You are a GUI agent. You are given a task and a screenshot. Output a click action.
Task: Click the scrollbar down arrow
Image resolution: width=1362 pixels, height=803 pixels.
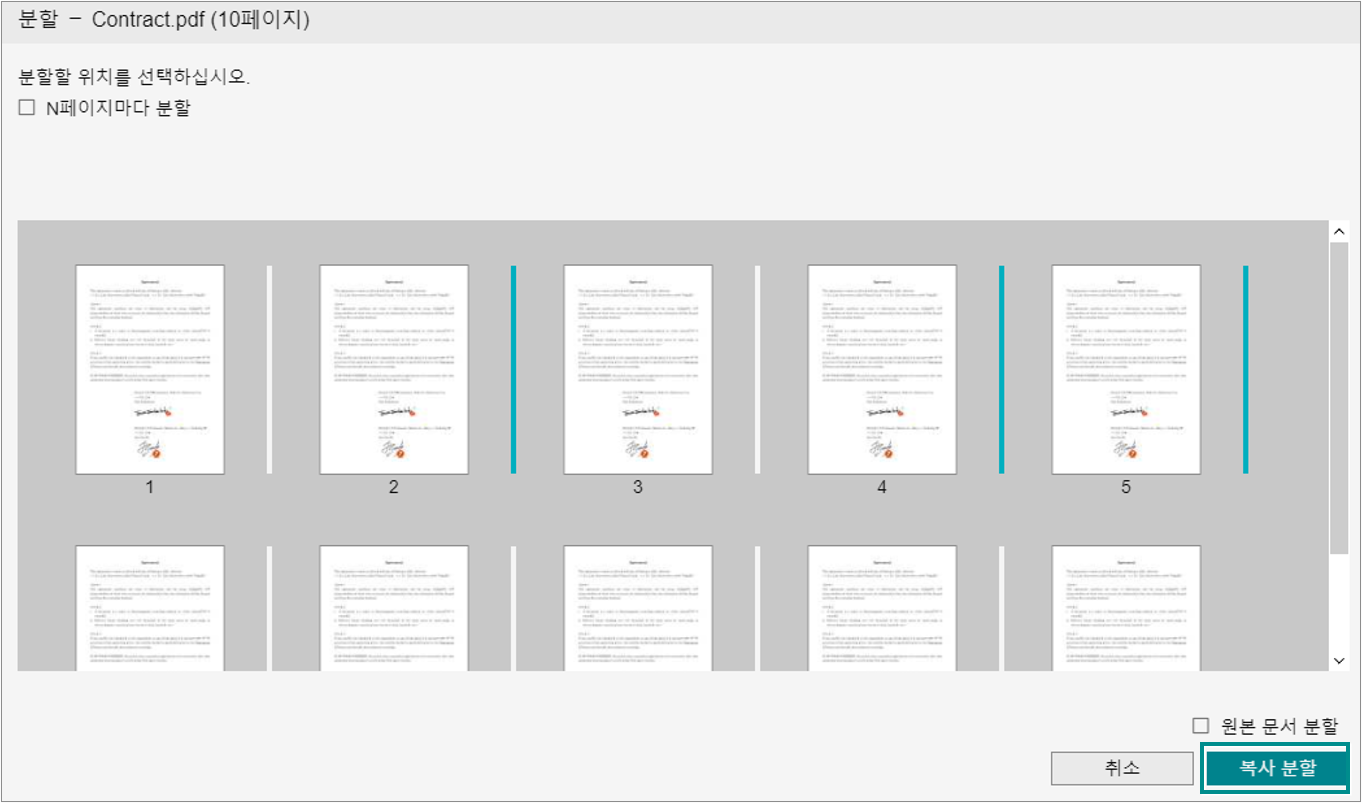[x=1339, y=660]
